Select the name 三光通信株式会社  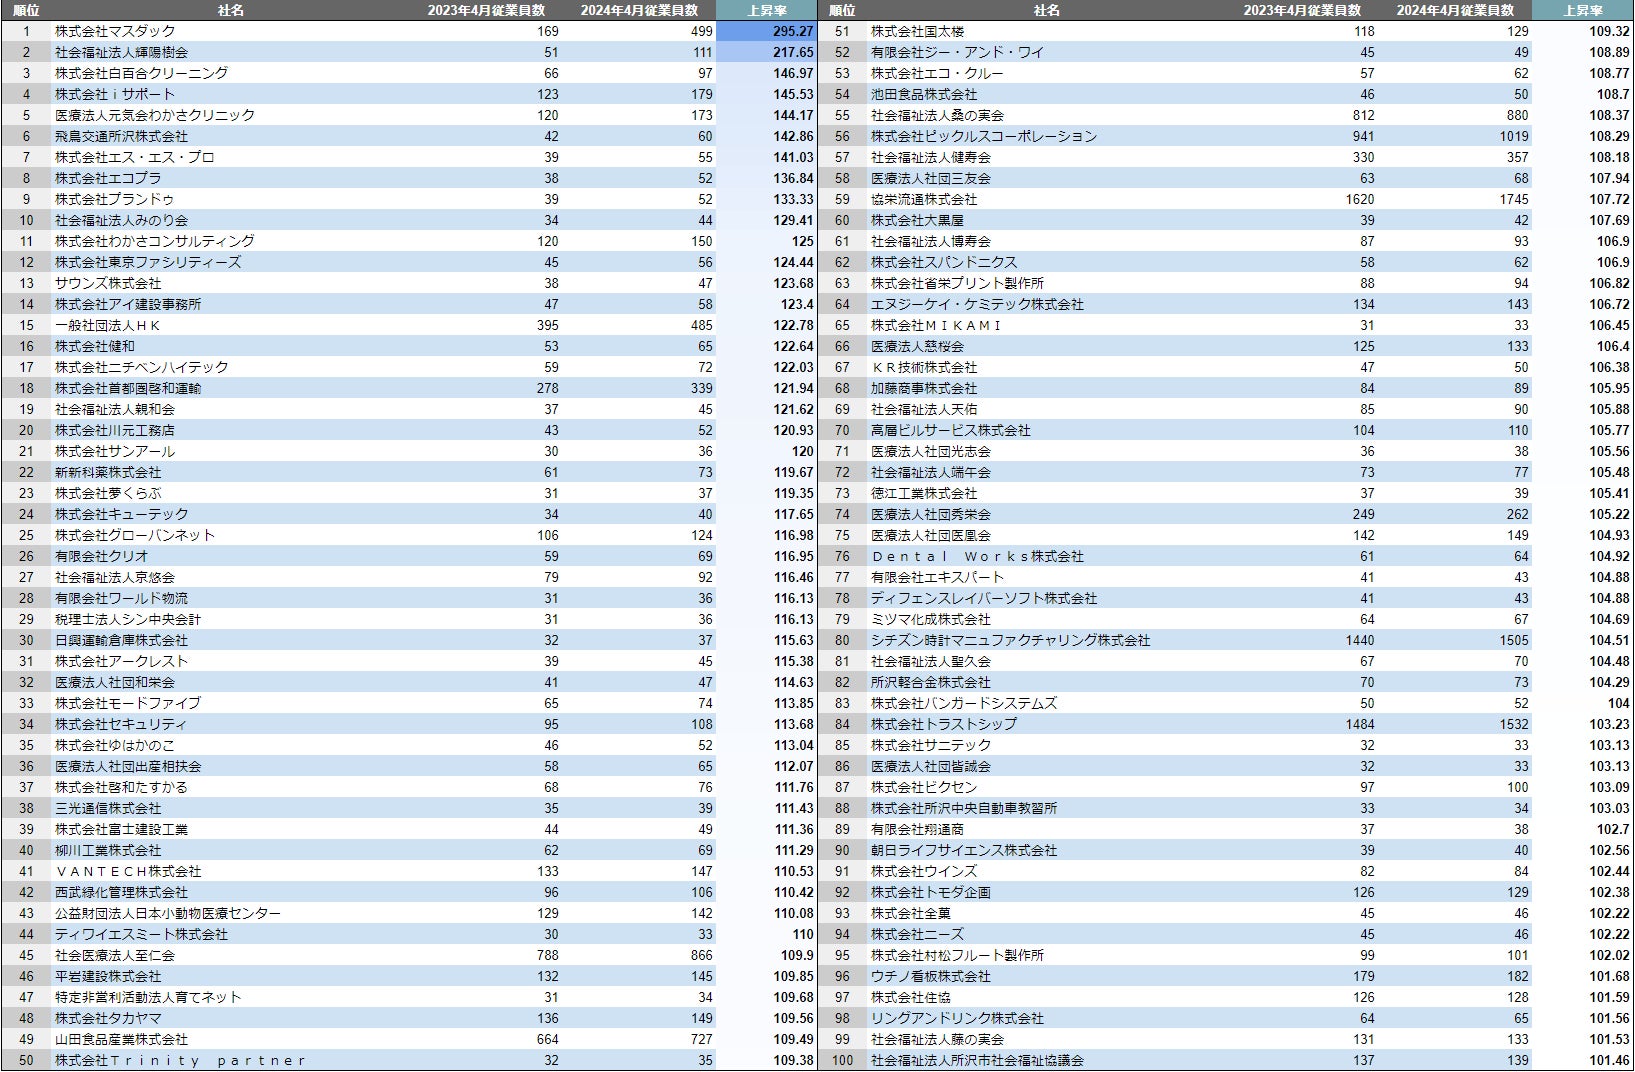[108, 808]
